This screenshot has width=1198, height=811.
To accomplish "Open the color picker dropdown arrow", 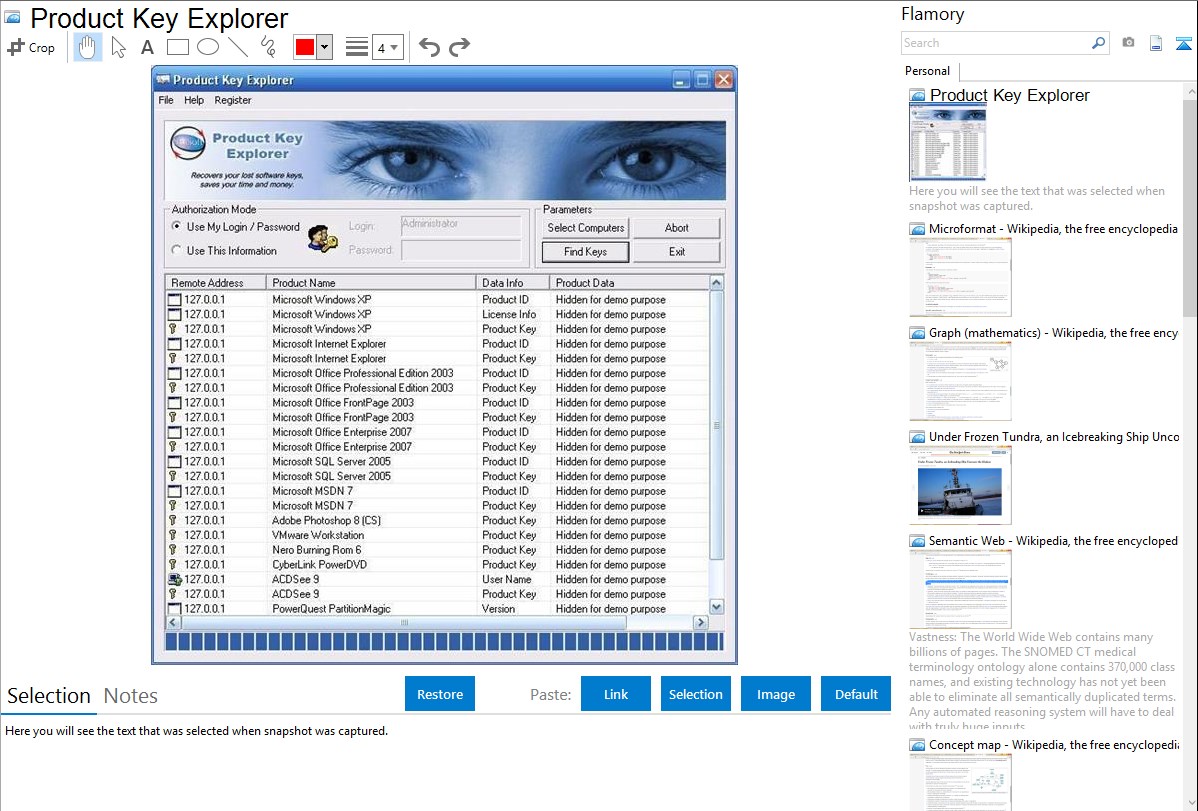I will 324,47.
